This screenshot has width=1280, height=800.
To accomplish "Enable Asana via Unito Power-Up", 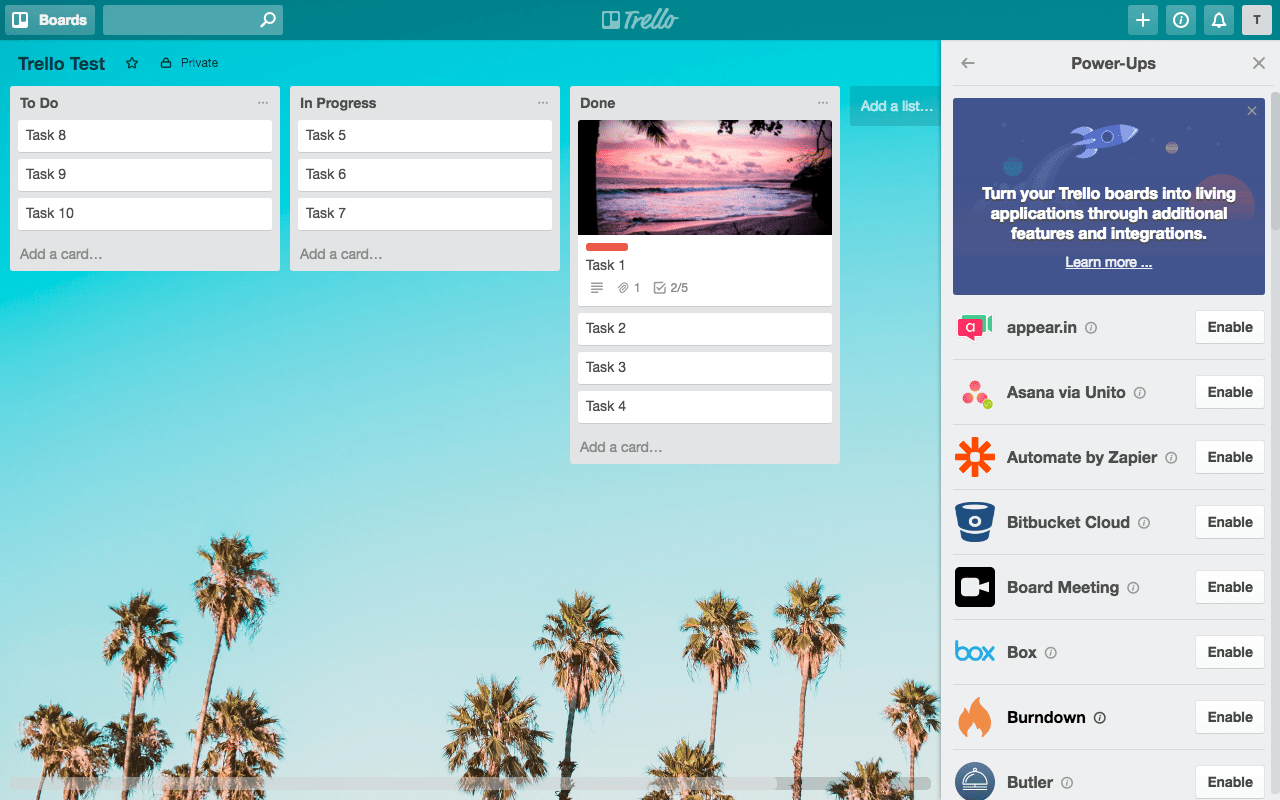I will [1230, 392].
